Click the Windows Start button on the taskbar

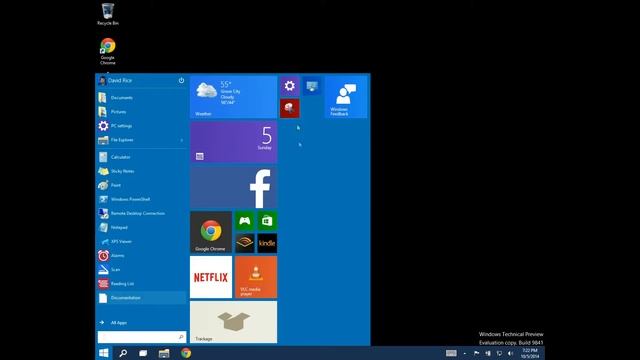point(104,353)
